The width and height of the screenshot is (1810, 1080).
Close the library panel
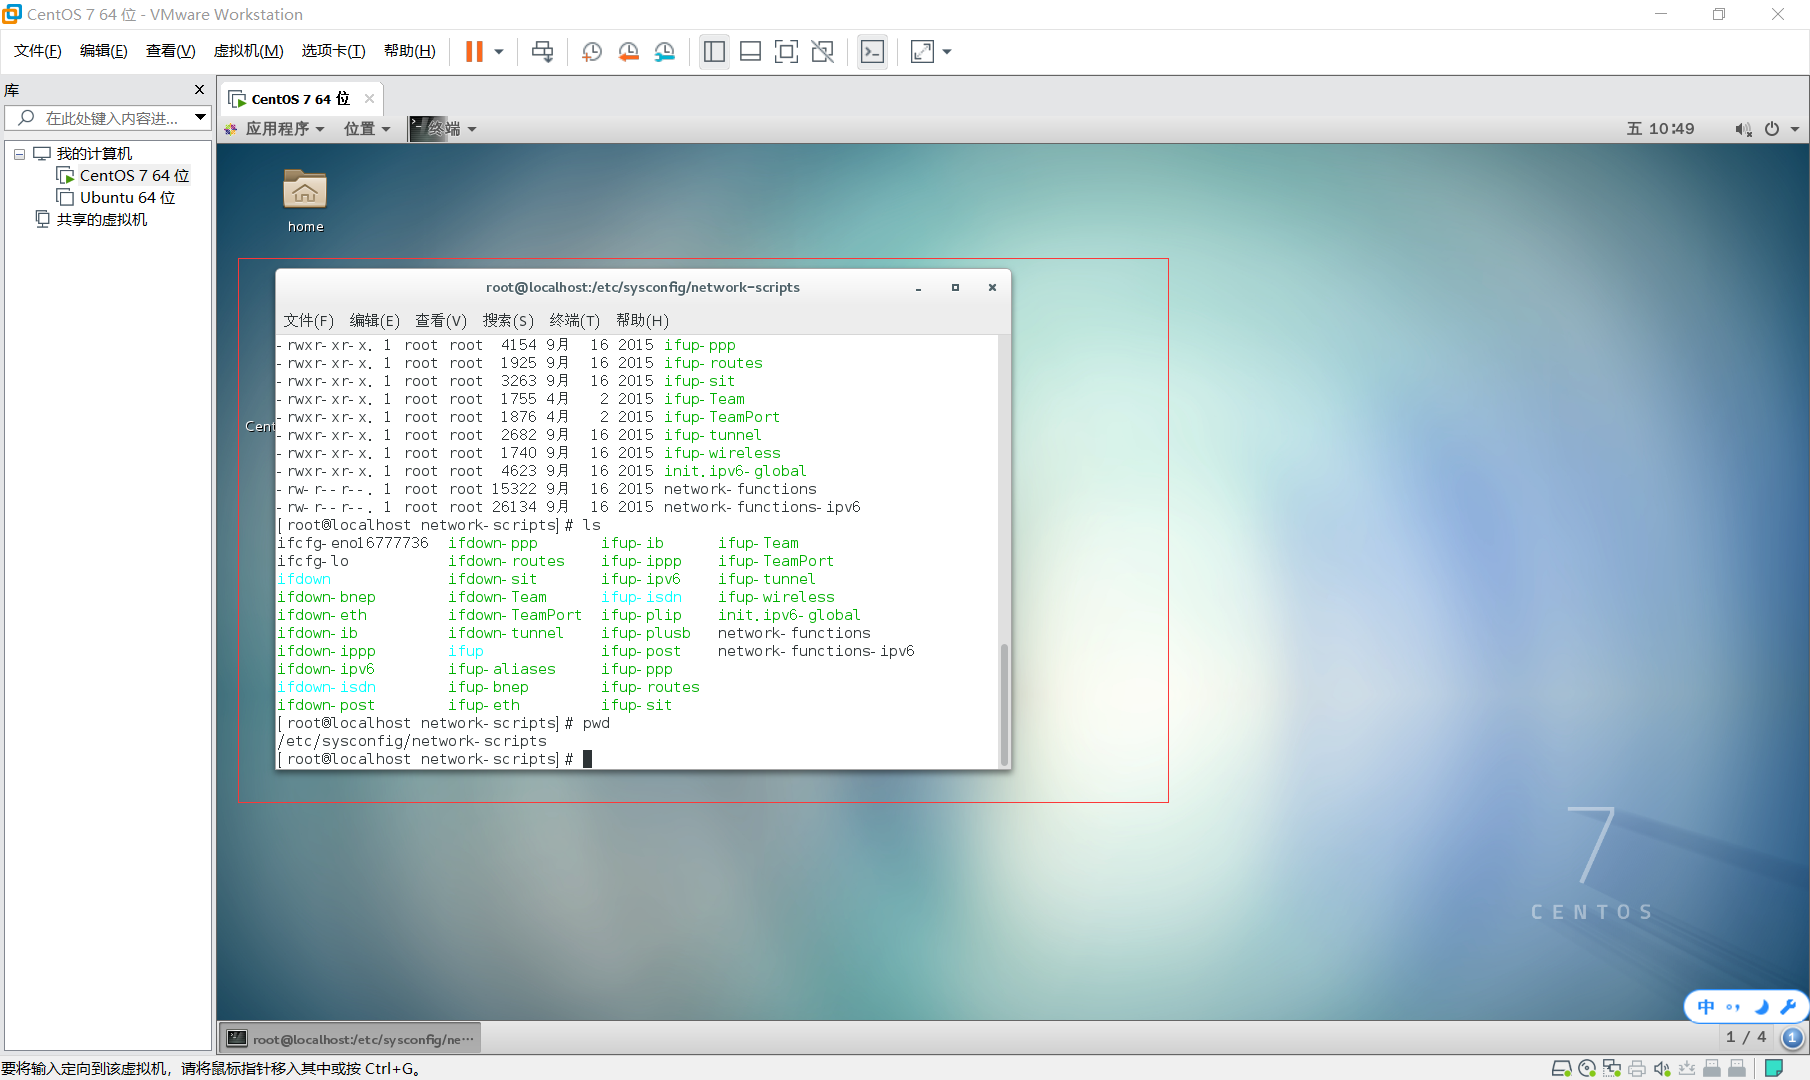tap(199, 89)
